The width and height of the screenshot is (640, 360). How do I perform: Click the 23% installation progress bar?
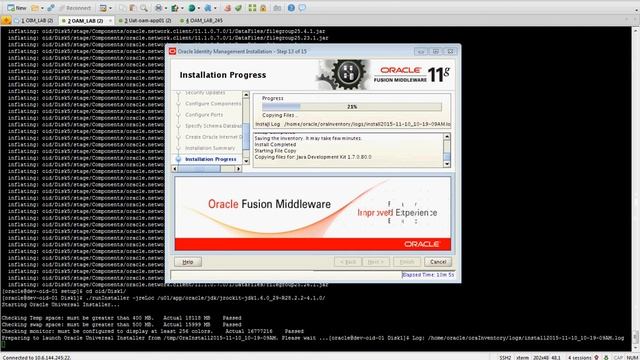[x=352, y=107]
